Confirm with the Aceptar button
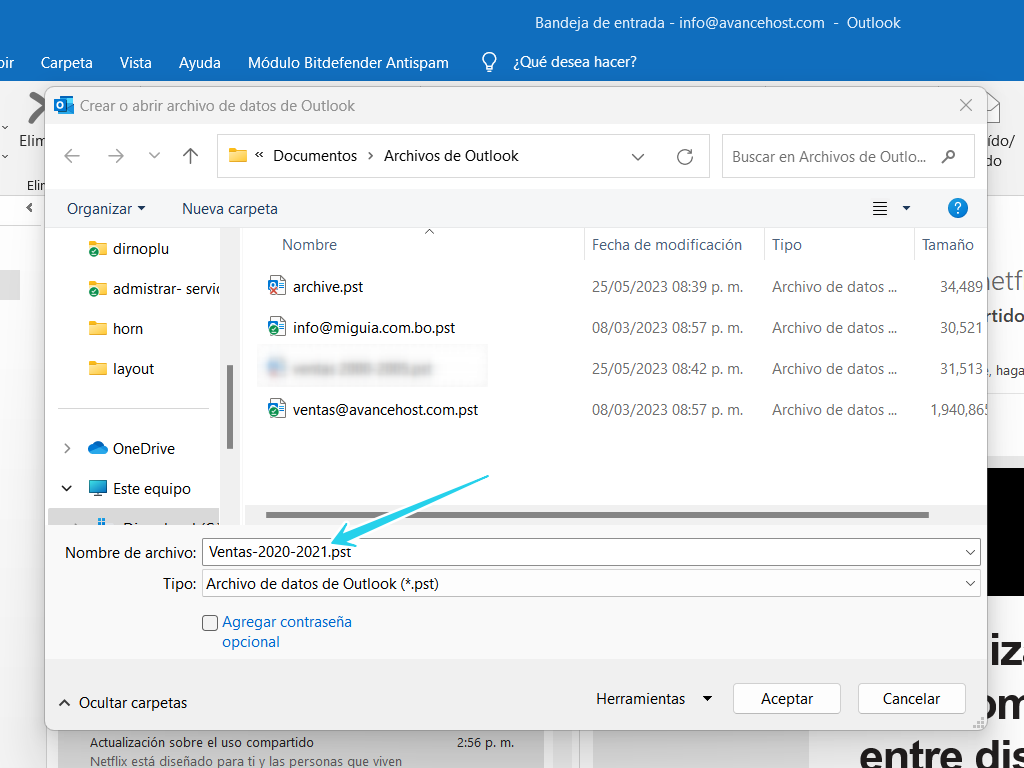Viewport: 1024px width, 768px height. [786, 699]
